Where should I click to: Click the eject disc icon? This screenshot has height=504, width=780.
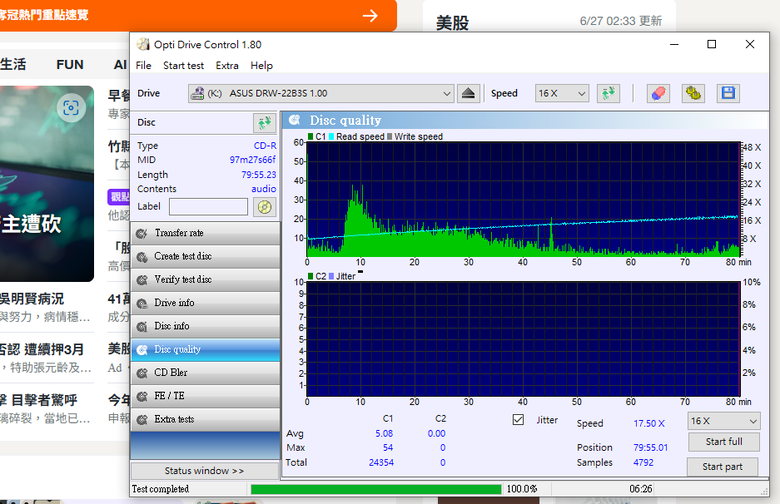(468, 93)
